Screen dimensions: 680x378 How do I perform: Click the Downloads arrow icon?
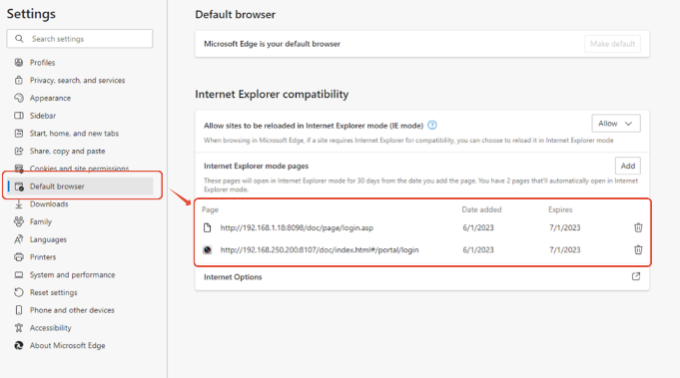coord(19,204)
